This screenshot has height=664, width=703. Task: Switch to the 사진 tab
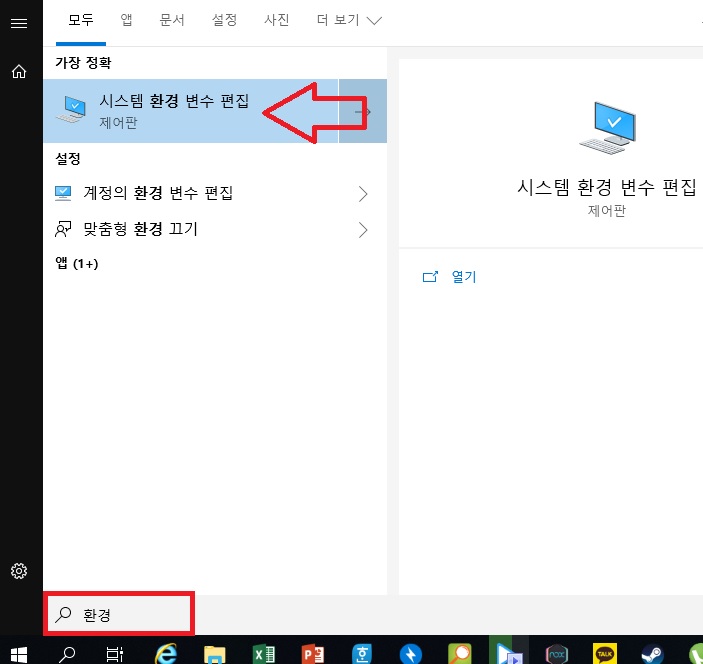(x=277, y=20)
